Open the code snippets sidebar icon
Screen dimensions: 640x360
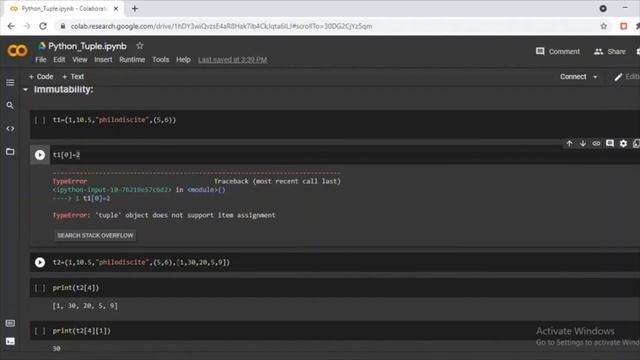point(10,129)
